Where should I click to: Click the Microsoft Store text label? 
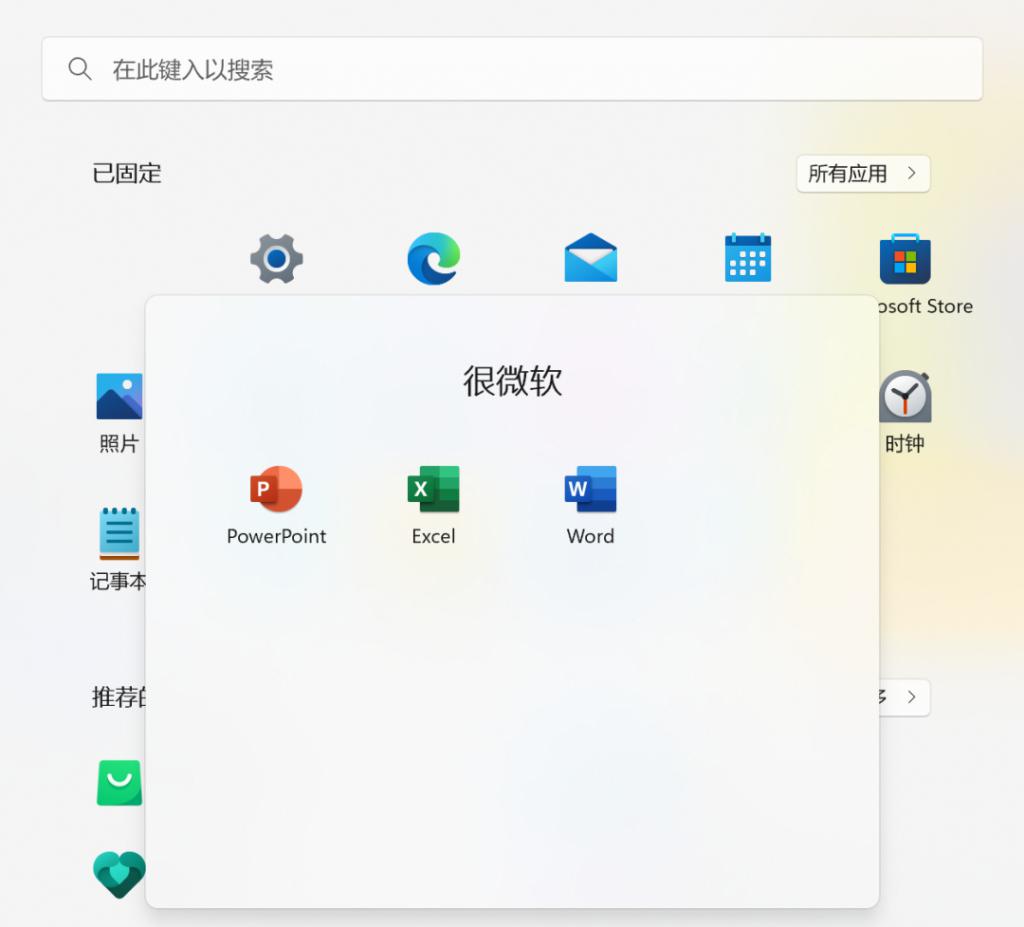[925, 307]
